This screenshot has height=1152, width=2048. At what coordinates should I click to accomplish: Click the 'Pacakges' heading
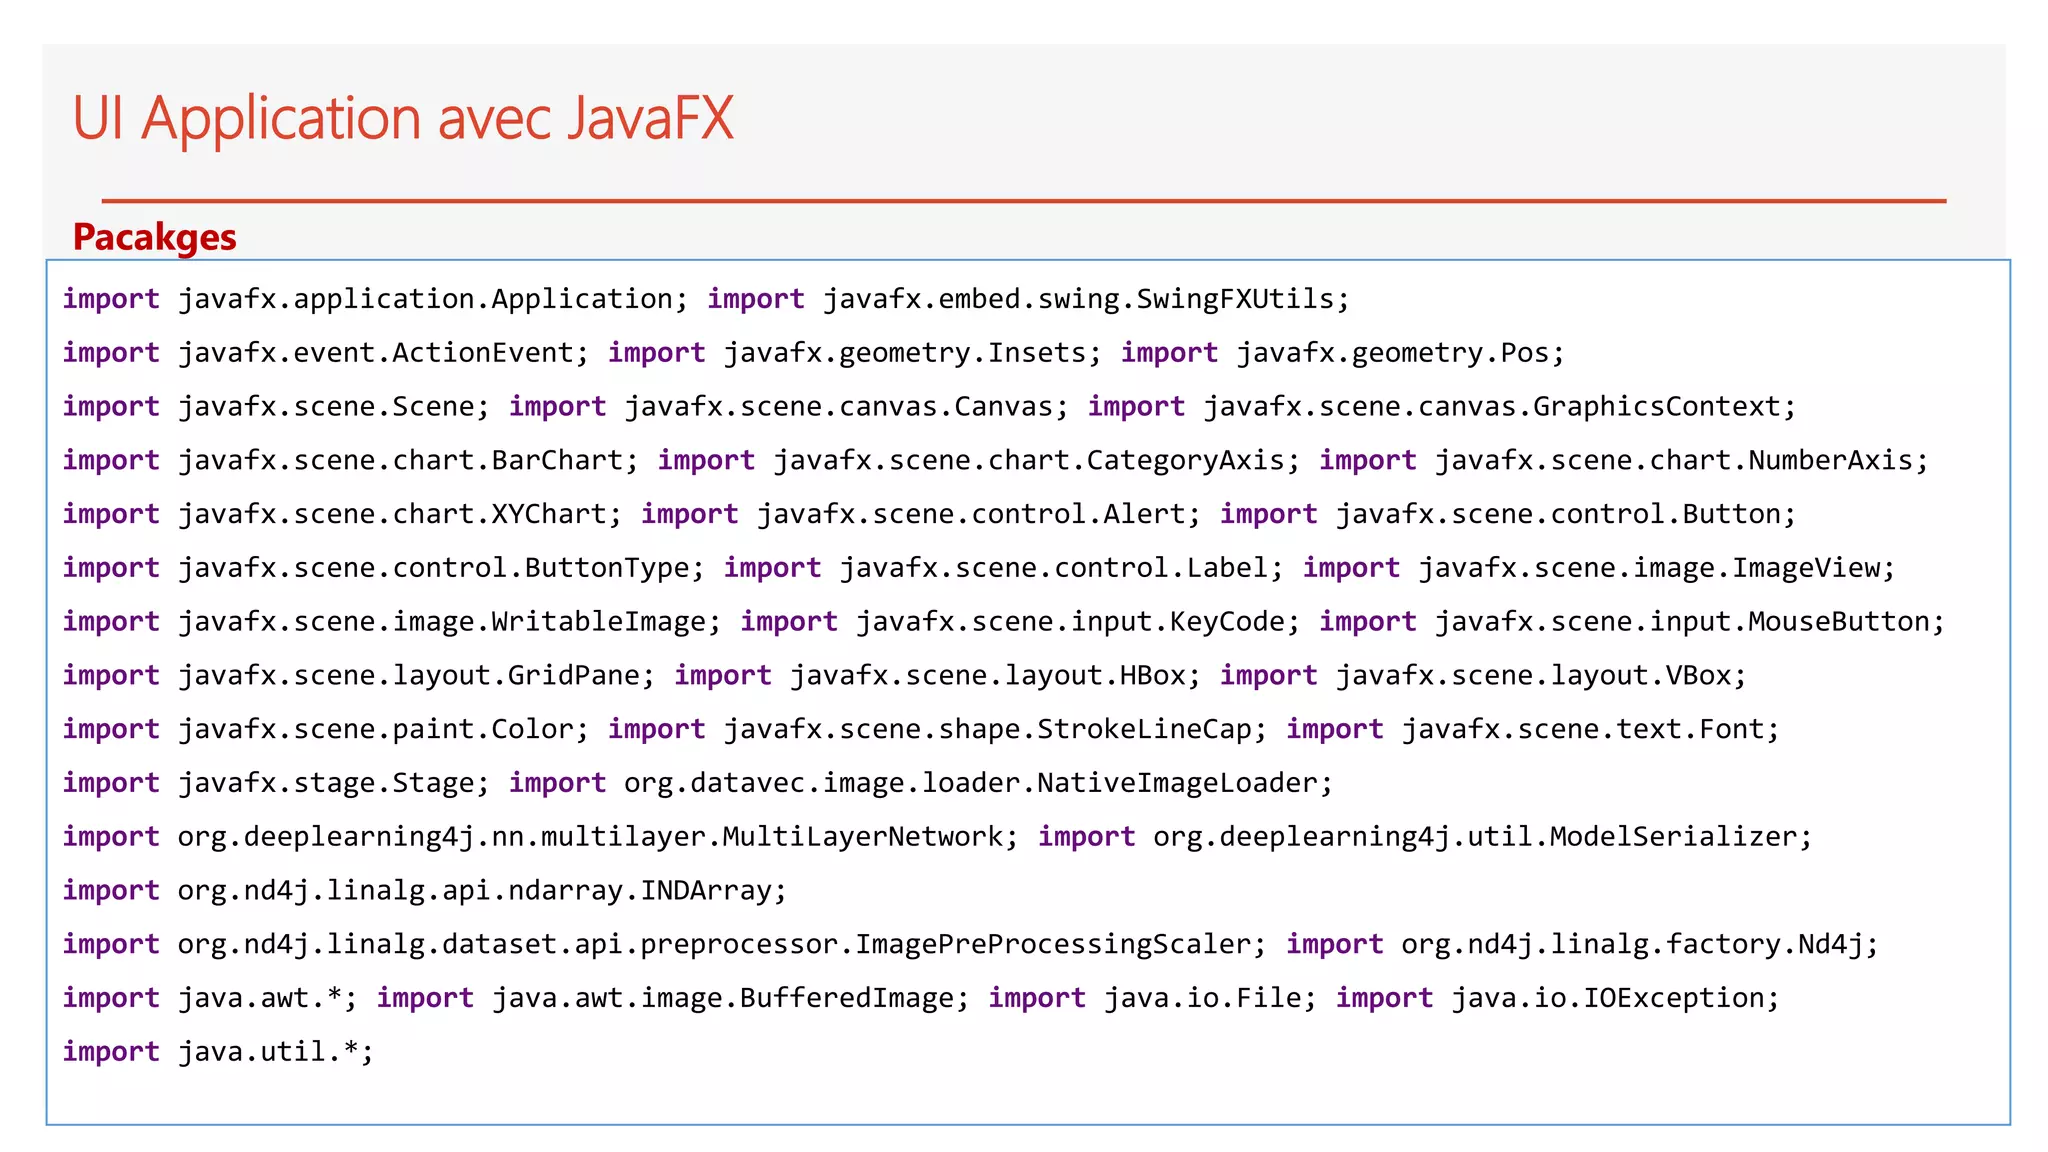155,237
